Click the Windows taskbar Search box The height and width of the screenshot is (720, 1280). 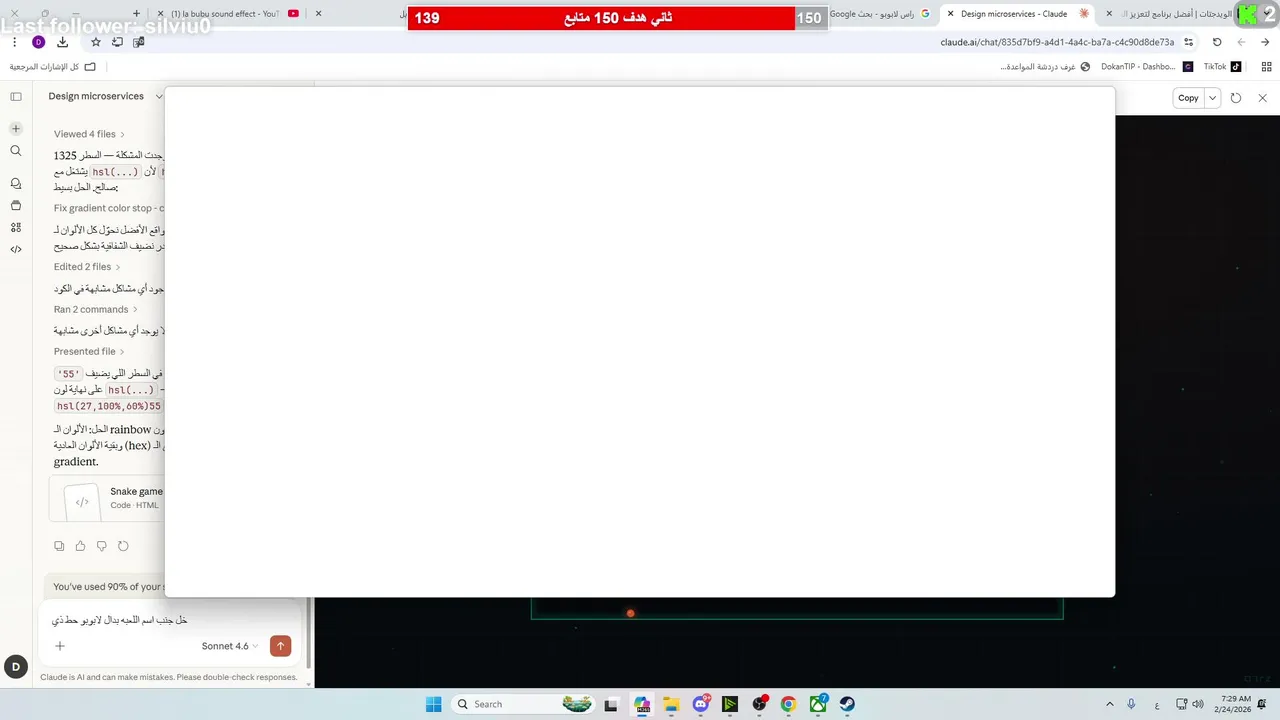(523, 704)
